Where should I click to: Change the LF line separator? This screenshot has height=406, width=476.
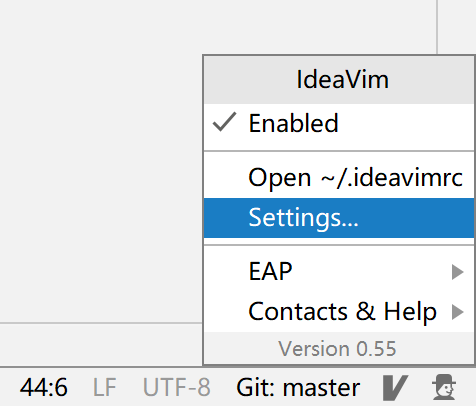[104, 387]
